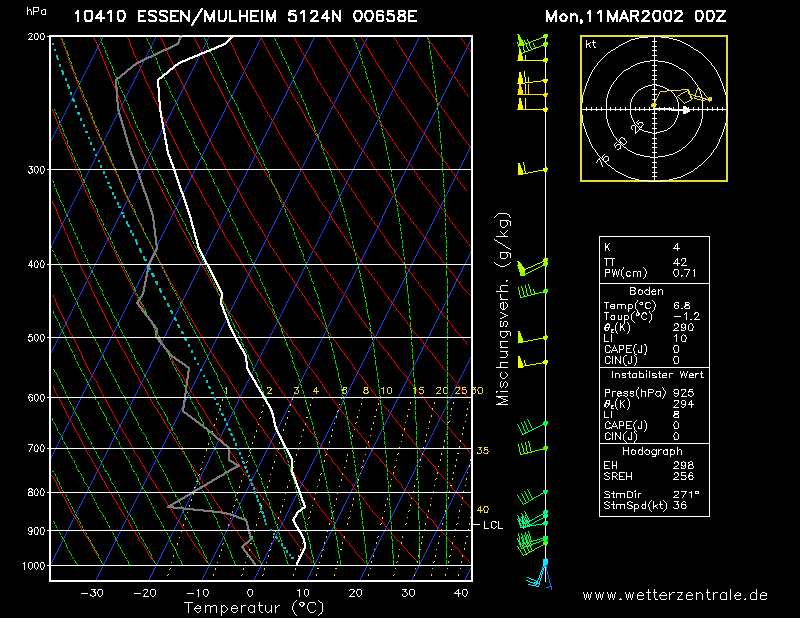
Task: Click the Boden LI value 10
Action: [x=680, y=338]
